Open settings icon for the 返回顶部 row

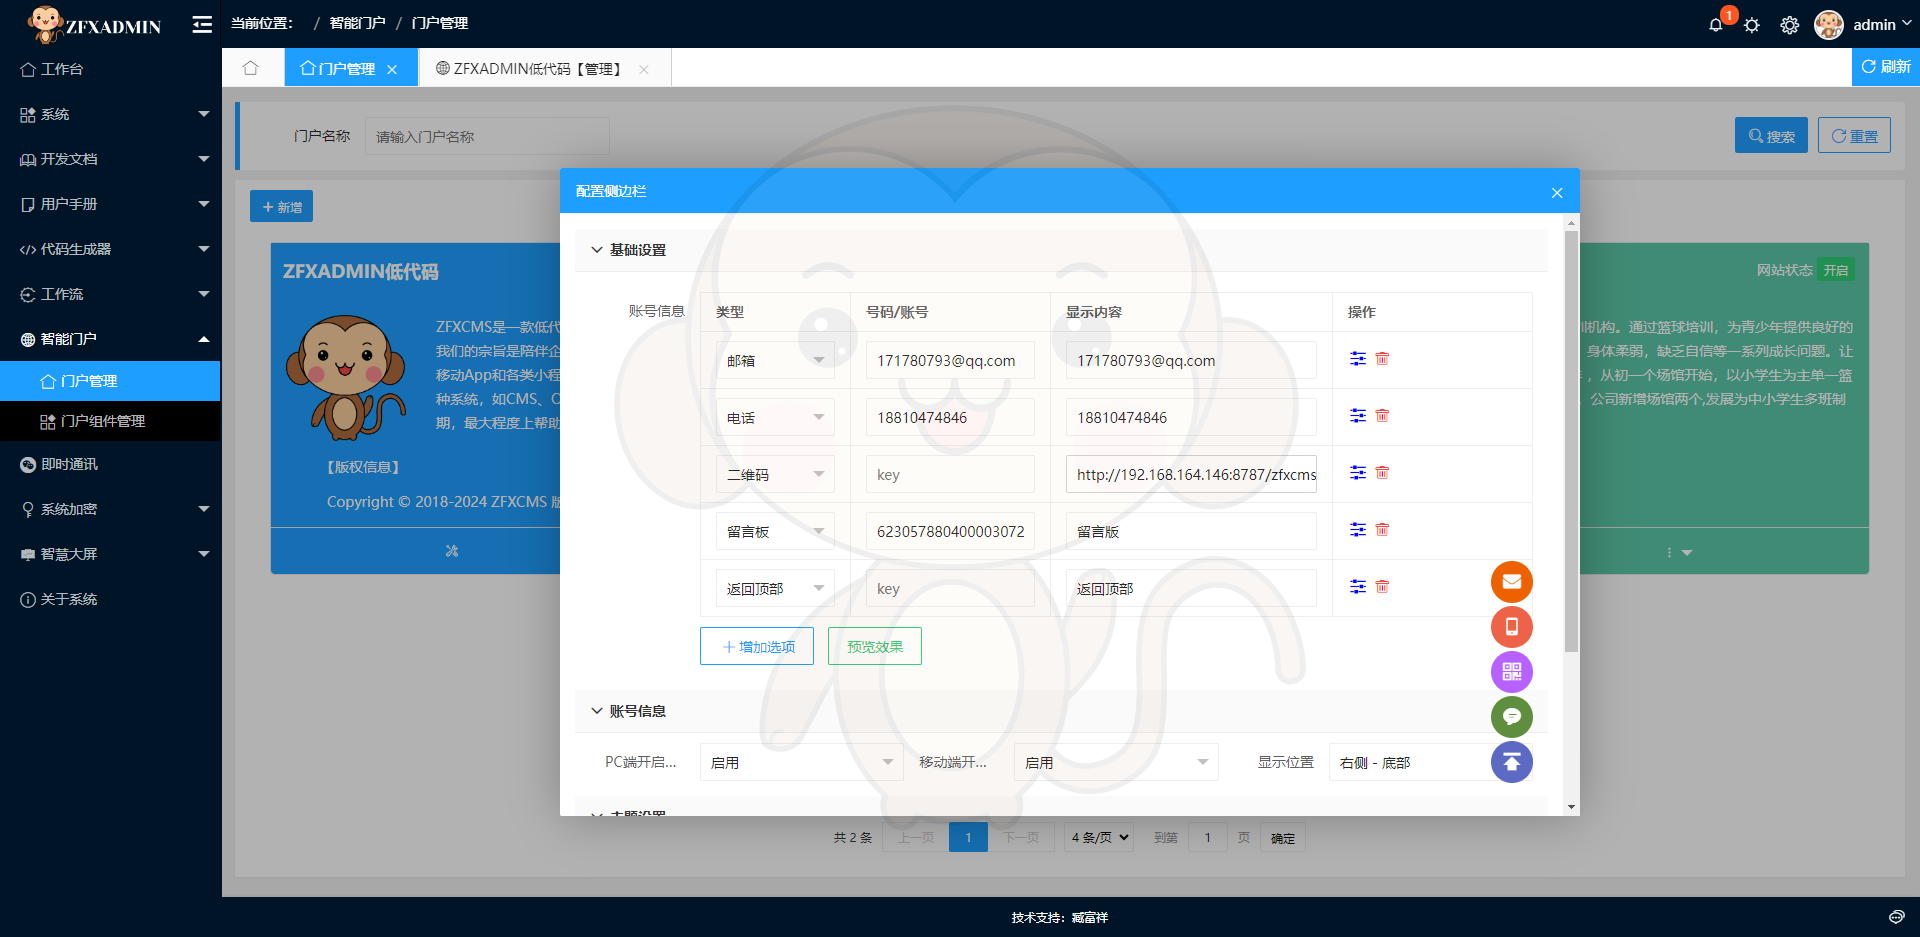[1358, 587]
